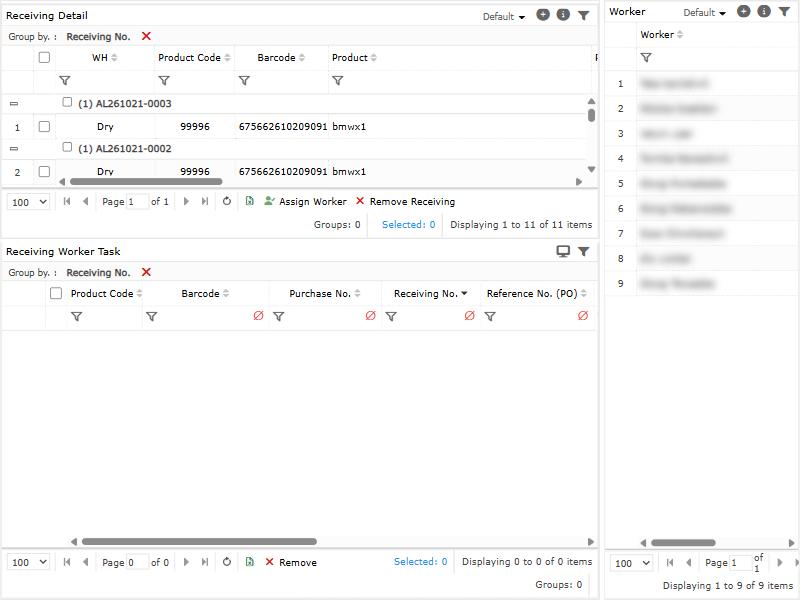This screenshot has height=600, width=800.
Task: Toggle the filter icon in Worker panel header
Action: pyautogui.click(x=784, y=12)
